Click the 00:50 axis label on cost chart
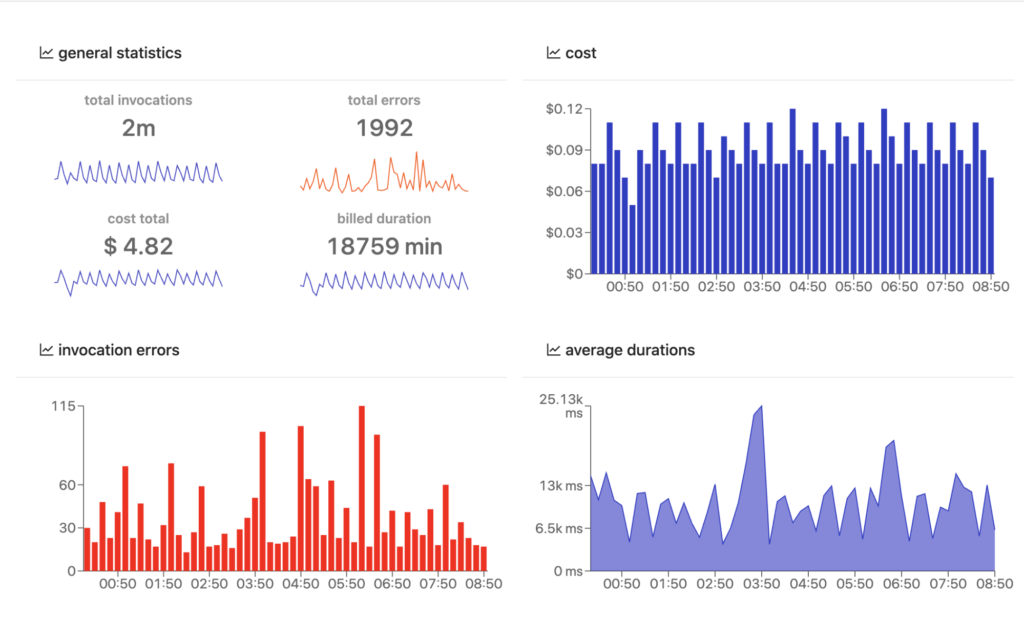The height and width of the screenshot is (640, 1024). tap(624, 287)
